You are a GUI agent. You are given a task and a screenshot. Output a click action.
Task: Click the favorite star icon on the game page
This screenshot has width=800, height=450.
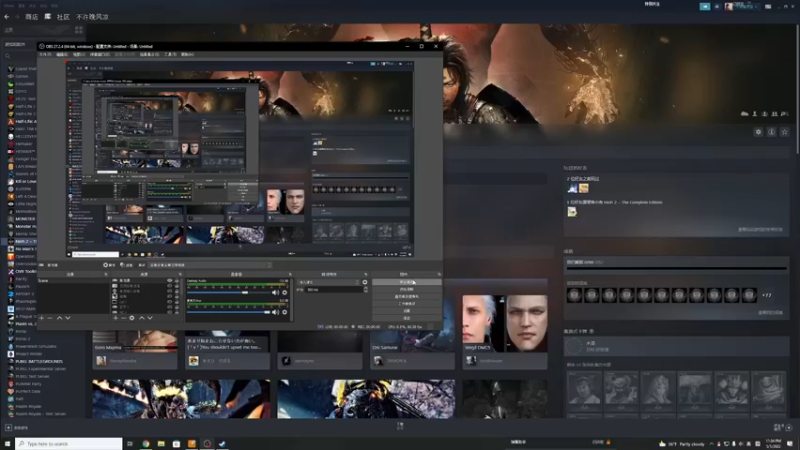pos(785,132)
